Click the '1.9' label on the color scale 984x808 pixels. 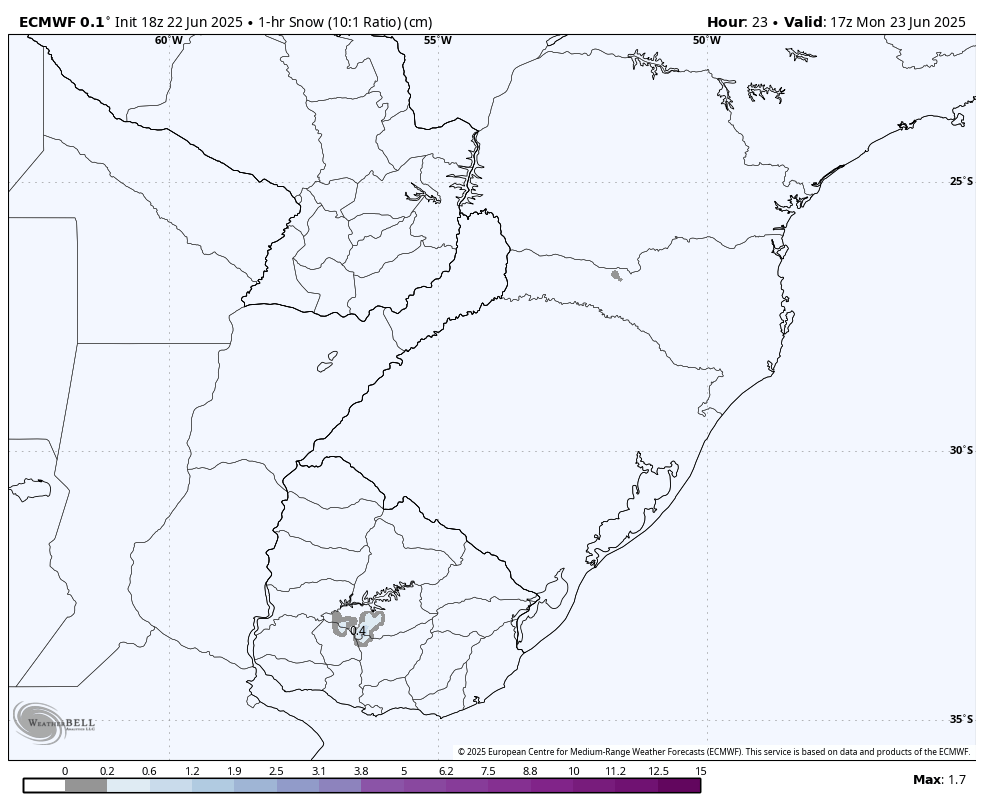pos(234,771)
